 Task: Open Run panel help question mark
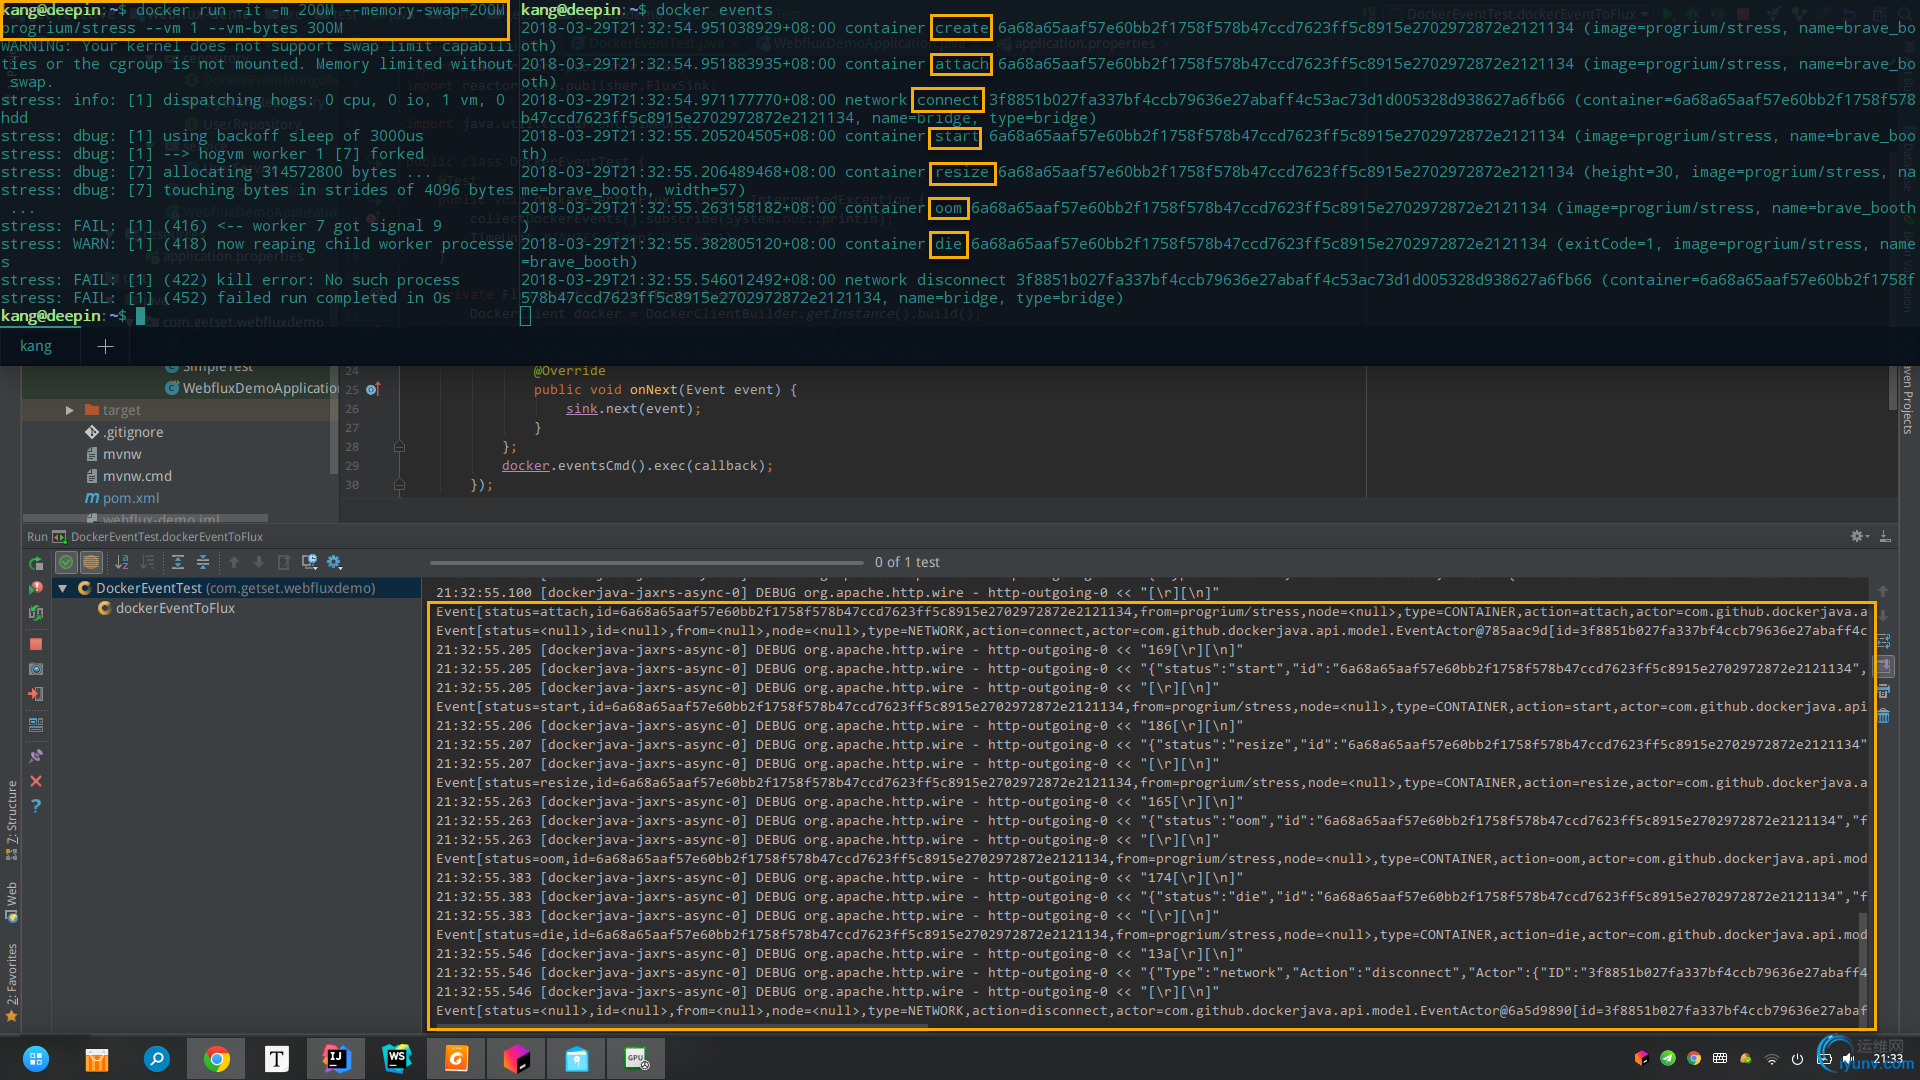point(36,806)
